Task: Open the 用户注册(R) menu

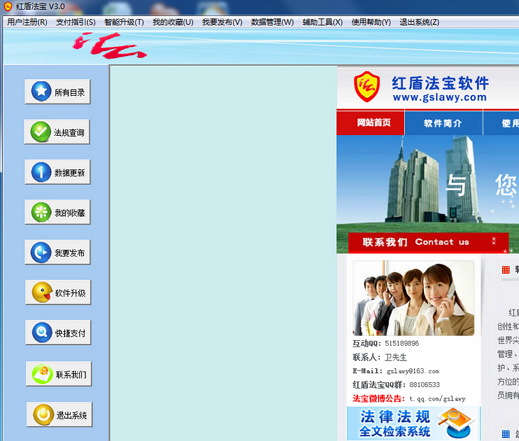Action: [x=27, y=22]
